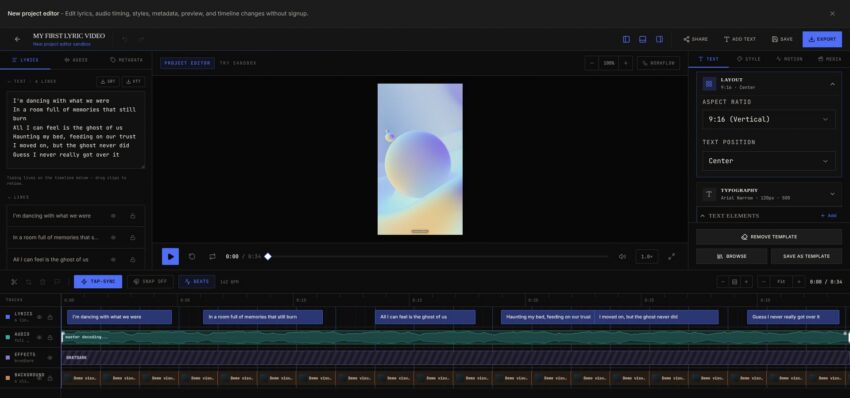This screenshot has width=850, height=398.
Task: Browse templates
Action: coord(732,256)
